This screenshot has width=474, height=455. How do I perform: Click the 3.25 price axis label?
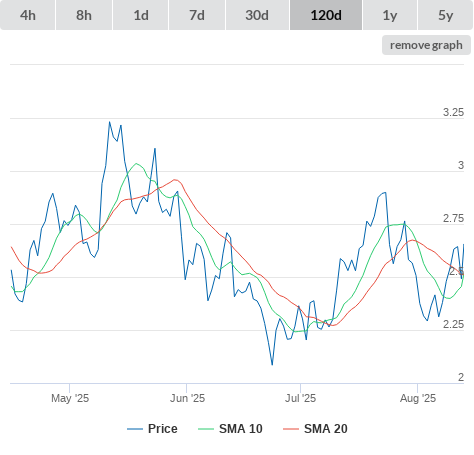tap(453, 112)
